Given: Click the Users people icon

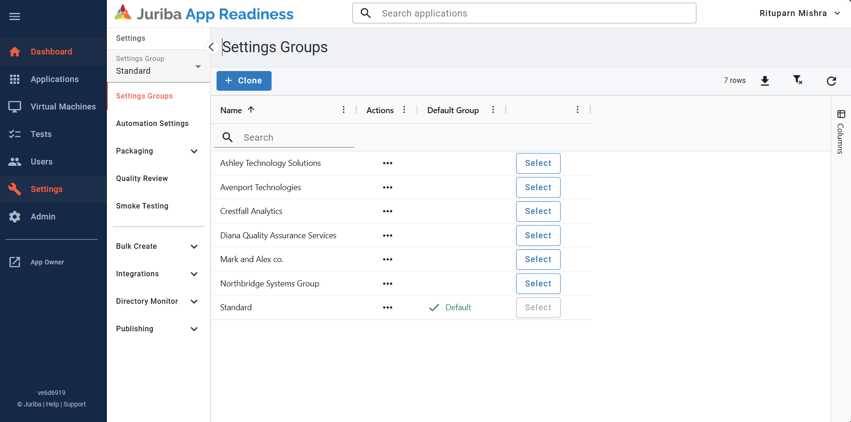Looking at the screenshot, I should tap(15, 162).
